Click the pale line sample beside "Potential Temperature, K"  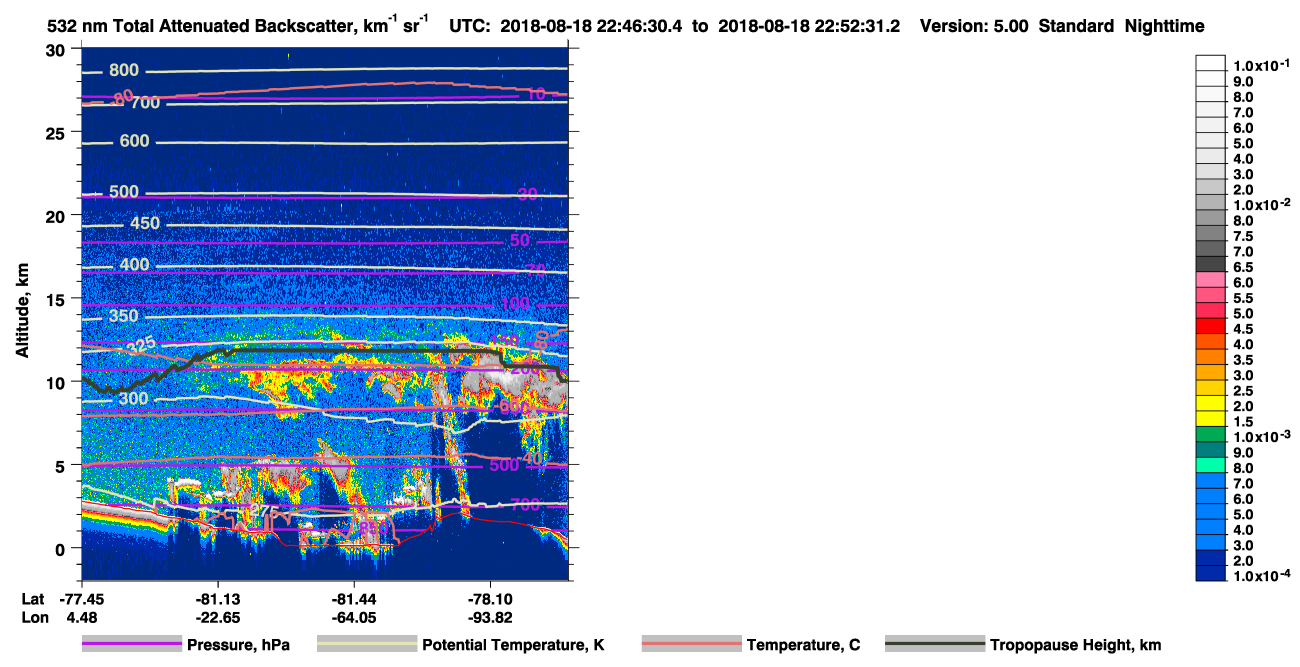(x=367, y=645)
